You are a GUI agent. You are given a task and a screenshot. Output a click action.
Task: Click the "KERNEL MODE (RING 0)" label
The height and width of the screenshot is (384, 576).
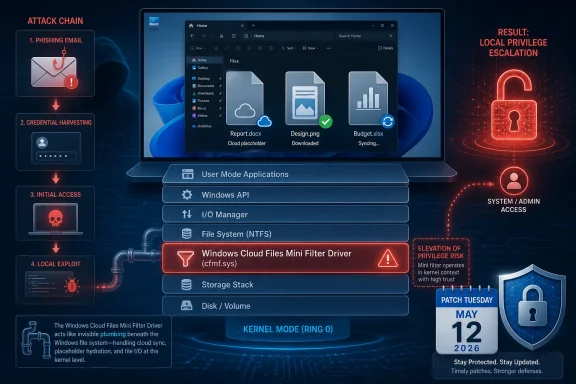coord(288,329)
